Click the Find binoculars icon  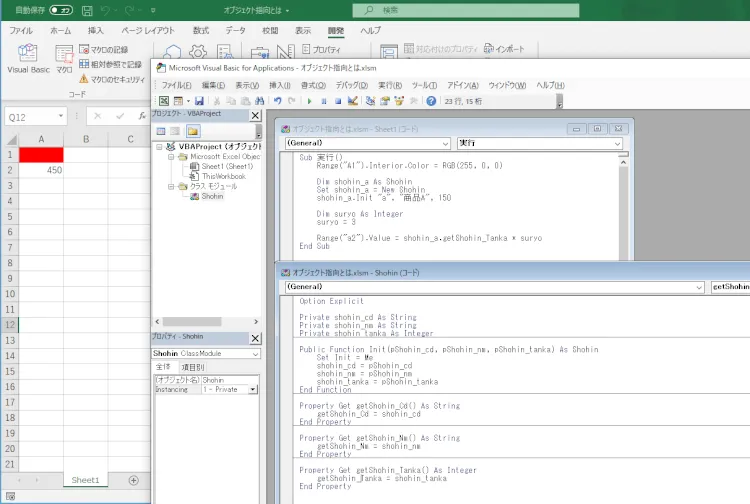(x=260, y=101)
